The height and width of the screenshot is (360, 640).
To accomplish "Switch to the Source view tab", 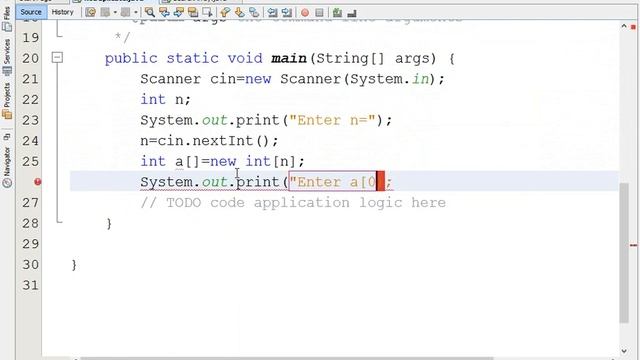I will pos(31,12).
